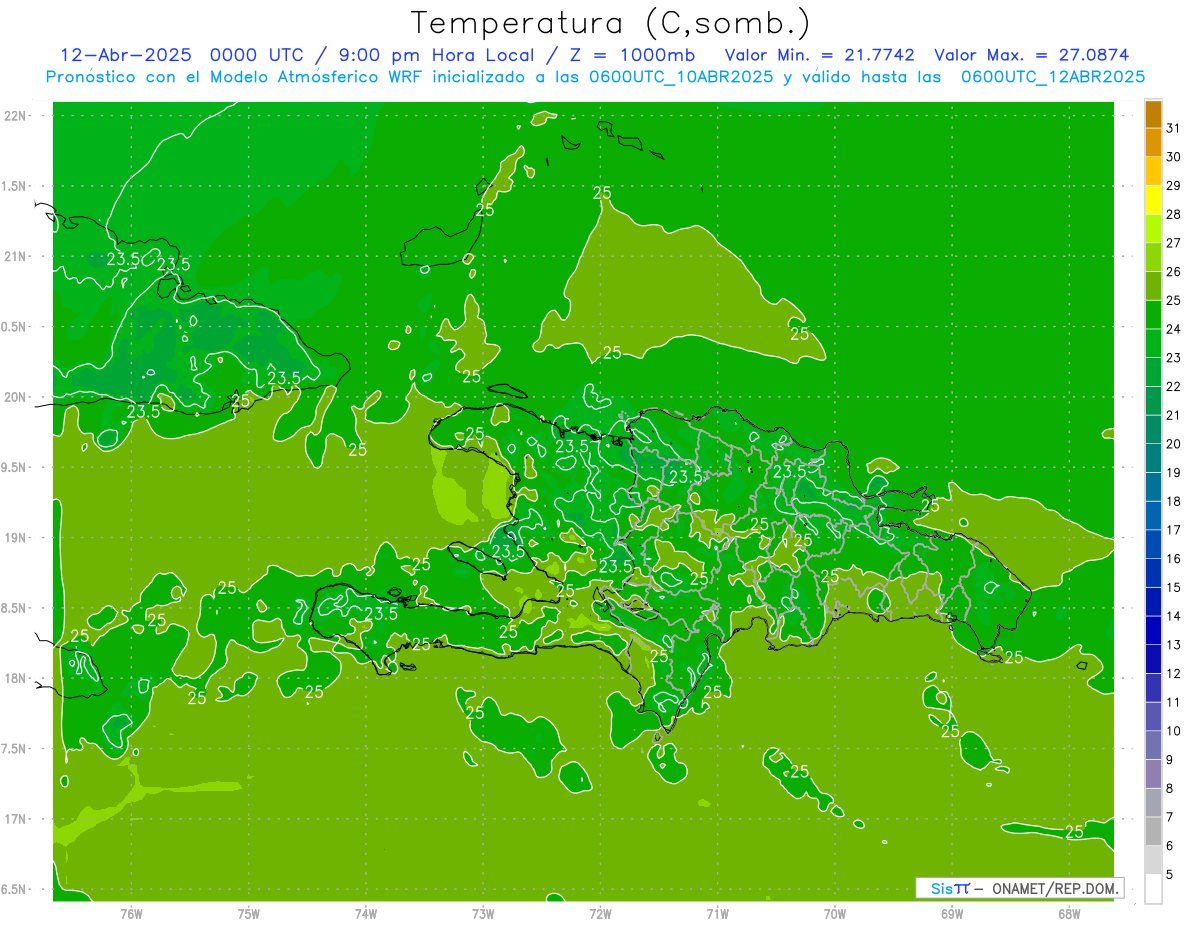
Task: Click the "24" label on color scale
Action: [1174, 329]
